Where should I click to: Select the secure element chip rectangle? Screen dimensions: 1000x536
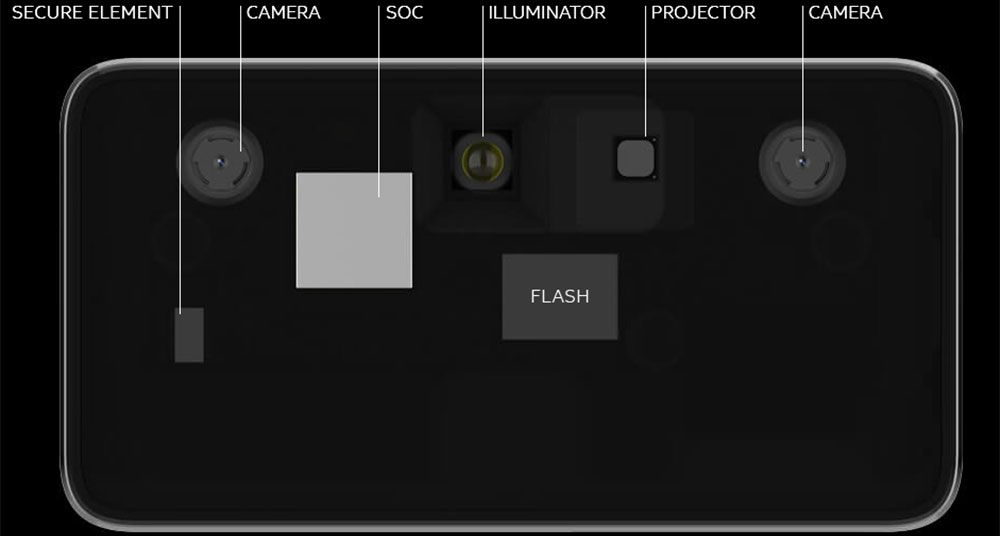tap(189, 335)
